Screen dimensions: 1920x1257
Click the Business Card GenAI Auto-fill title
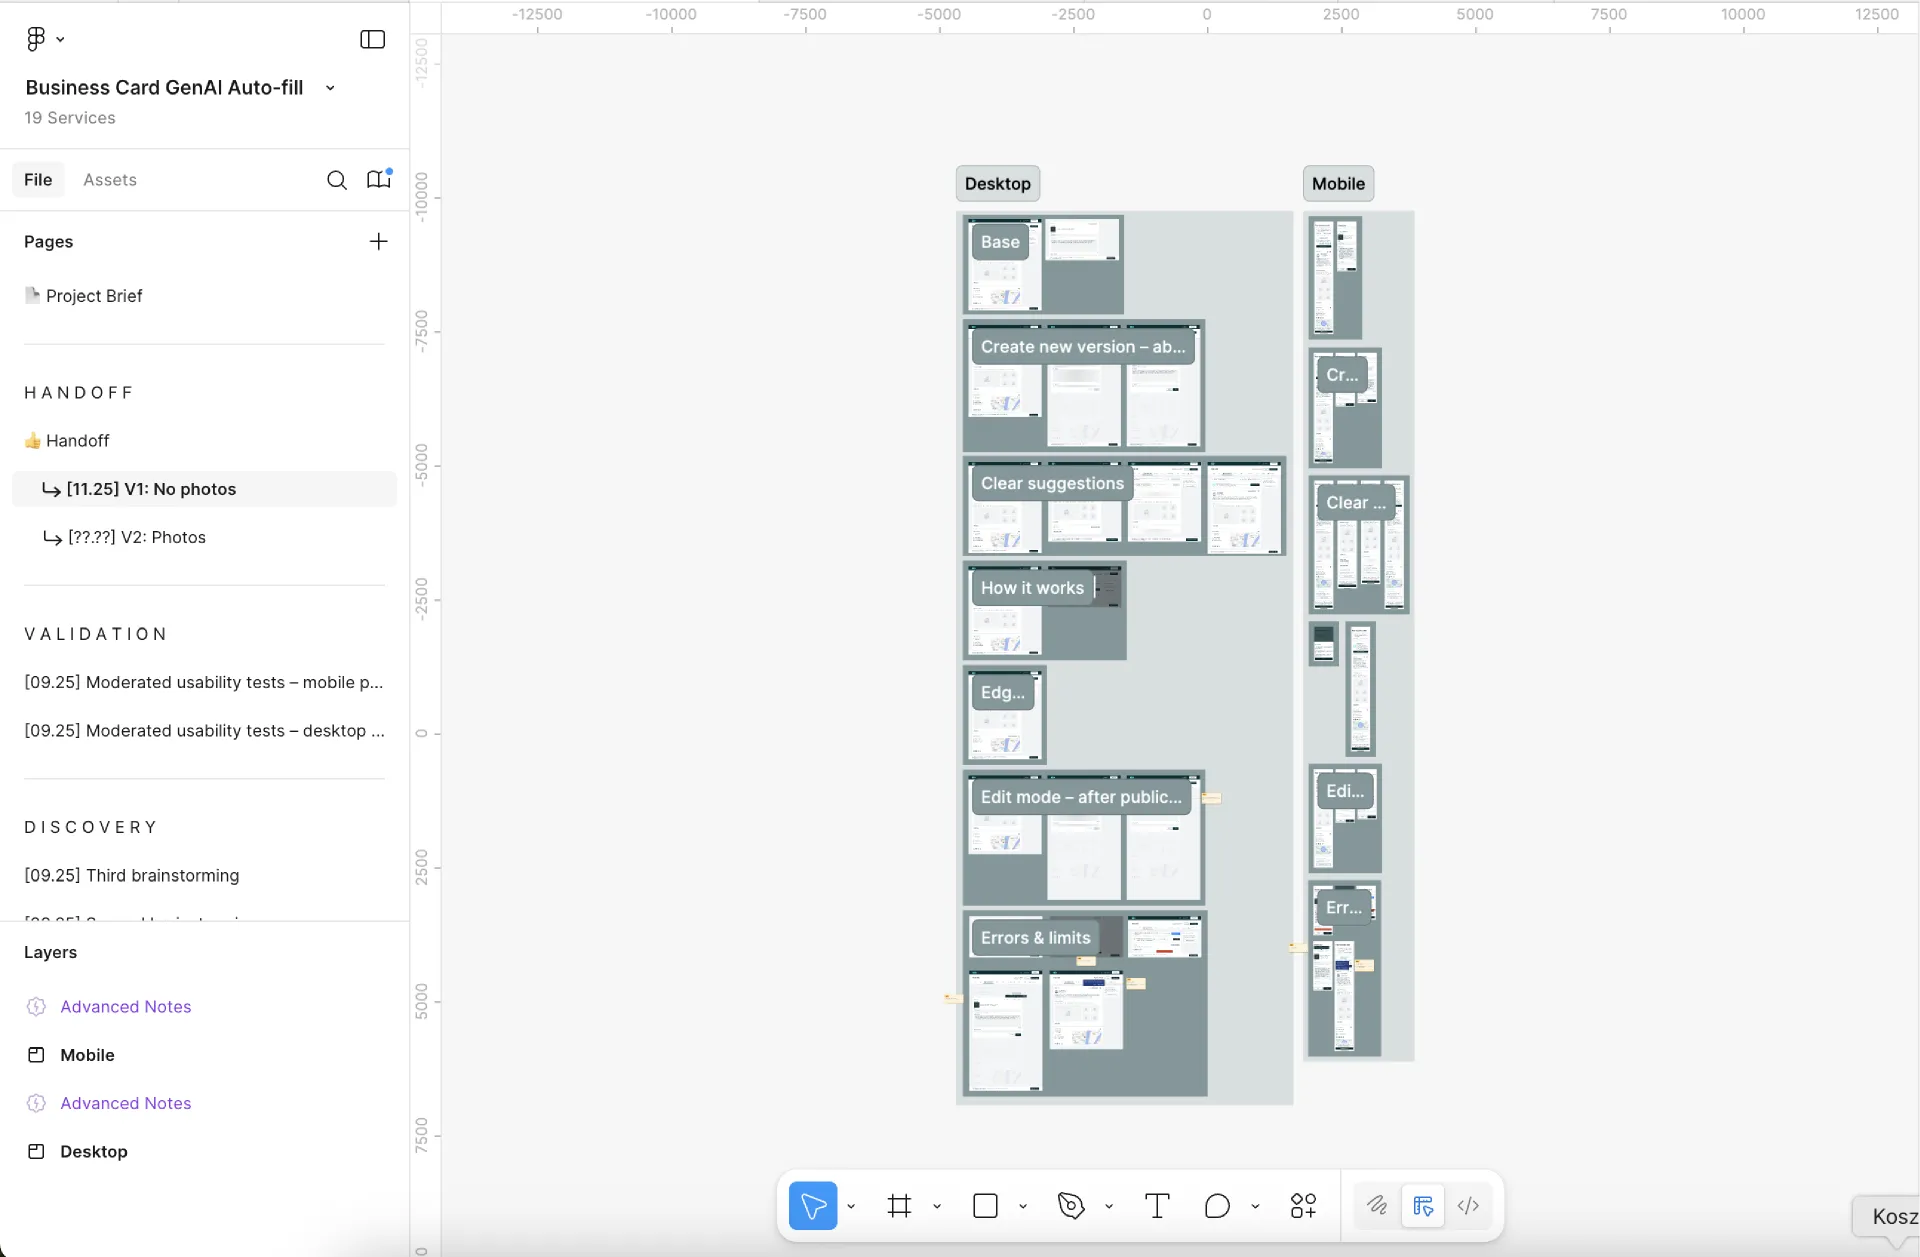[164, 88]
